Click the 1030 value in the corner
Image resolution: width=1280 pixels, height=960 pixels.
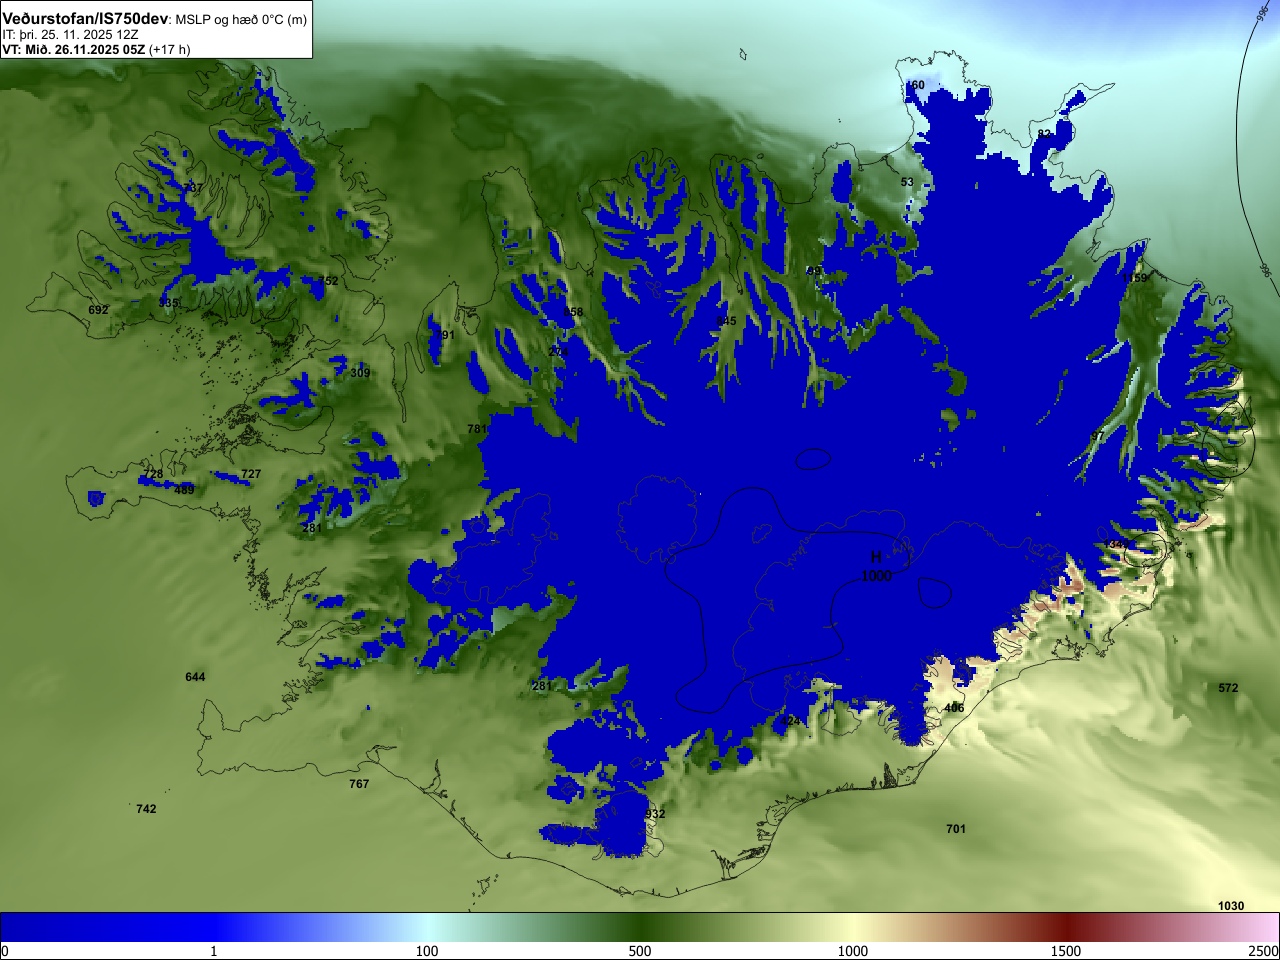coord(1231,906)
